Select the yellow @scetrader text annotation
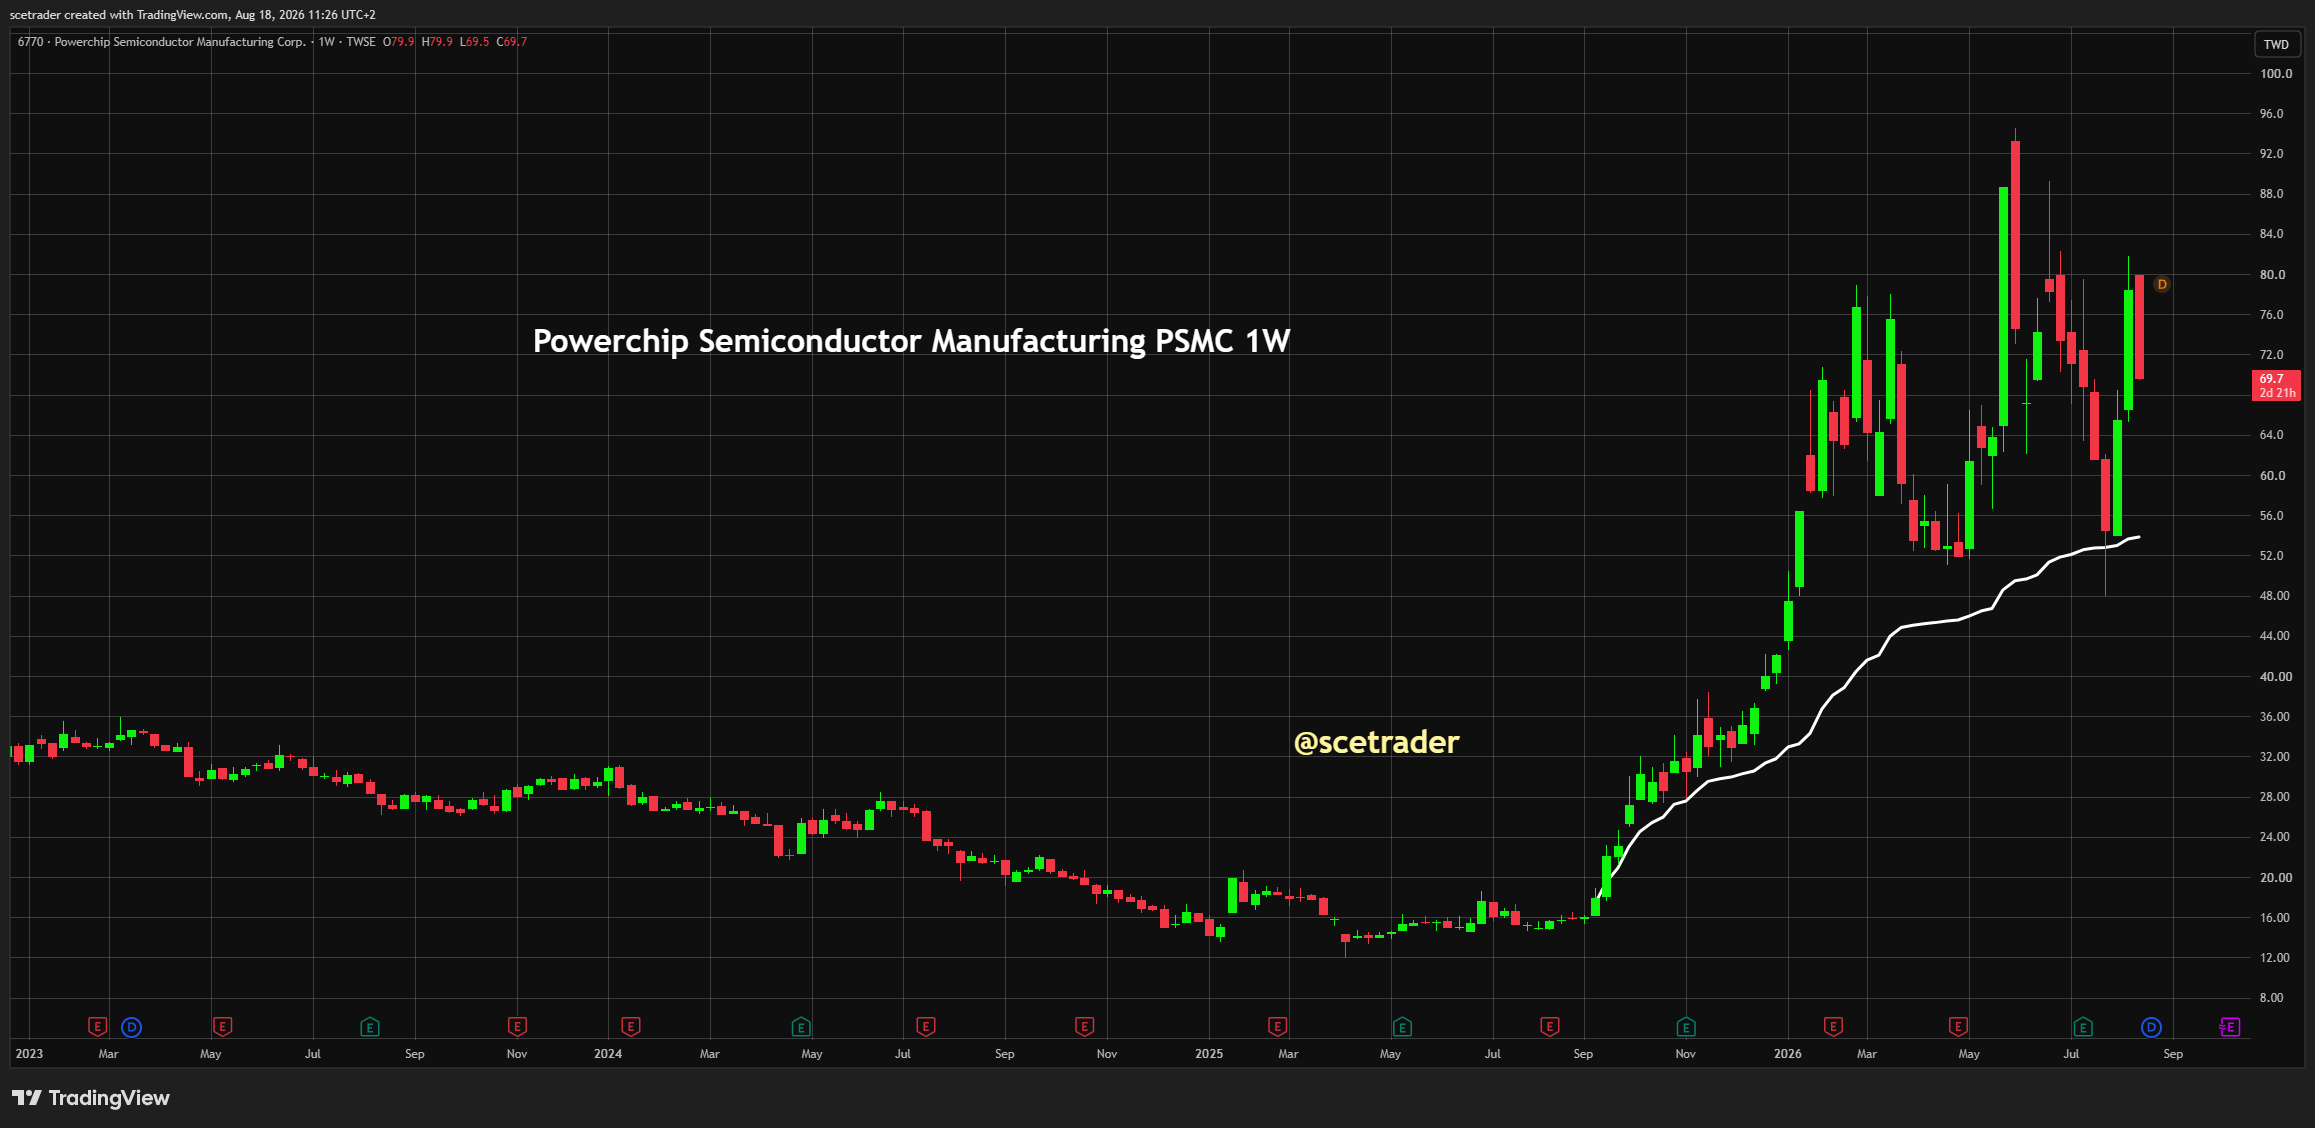 click(x=1376, y=742)
